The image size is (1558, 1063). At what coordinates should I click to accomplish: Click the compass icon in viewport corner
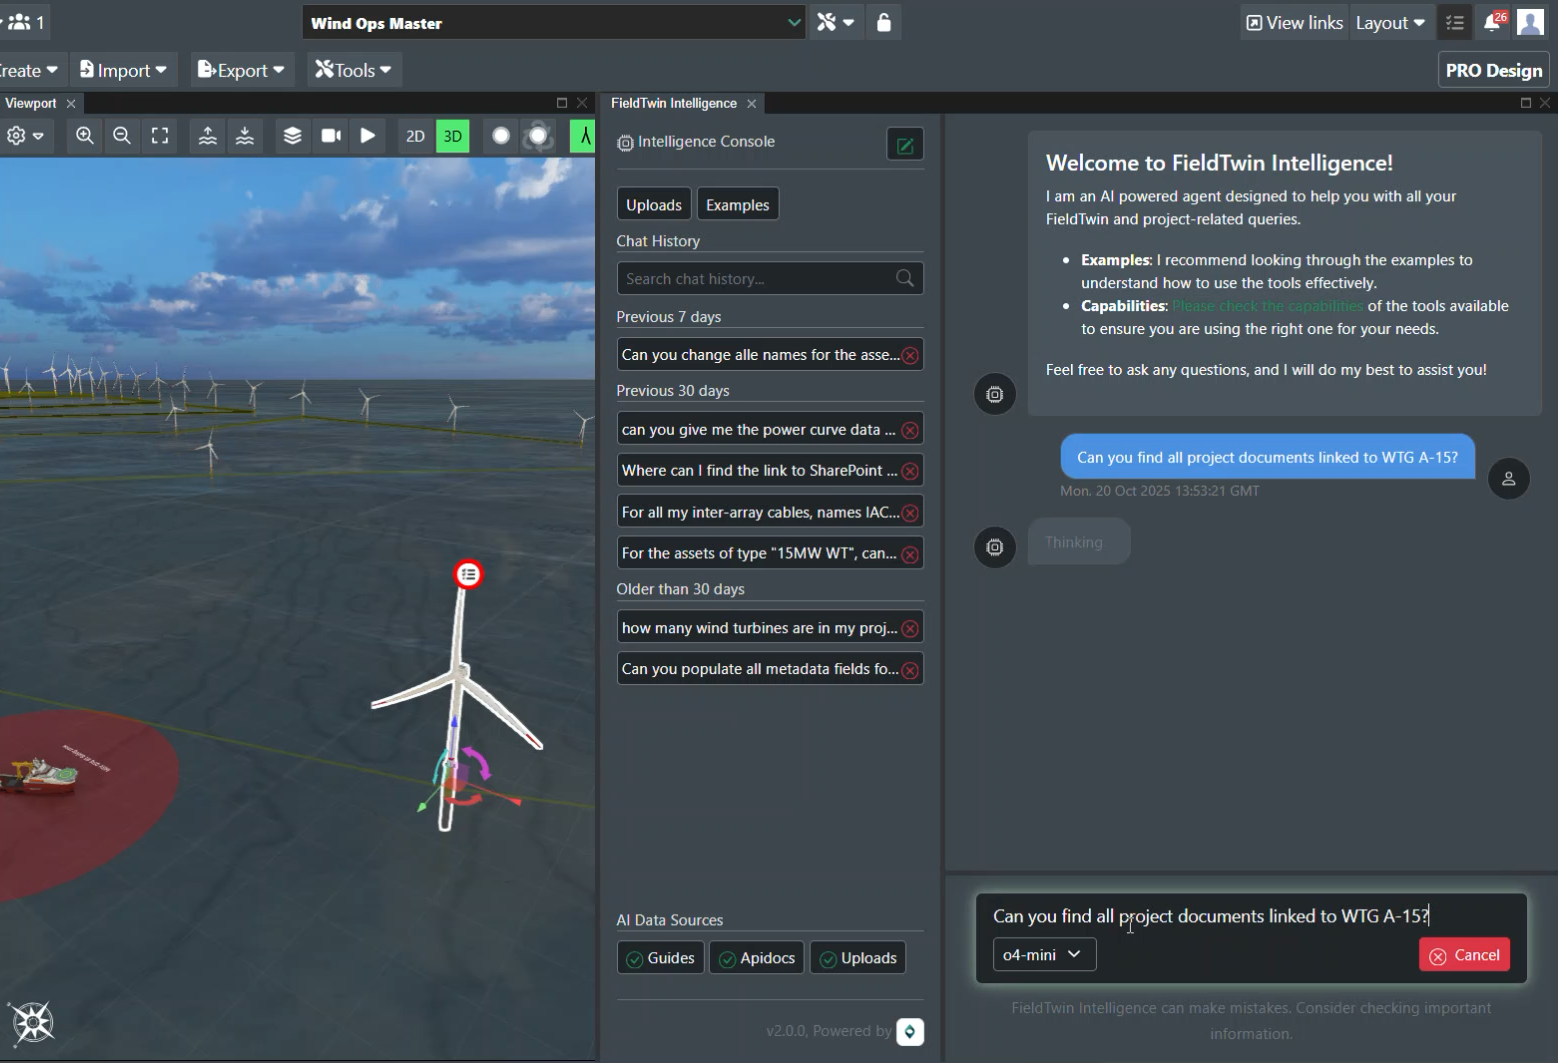point(32,1022)
